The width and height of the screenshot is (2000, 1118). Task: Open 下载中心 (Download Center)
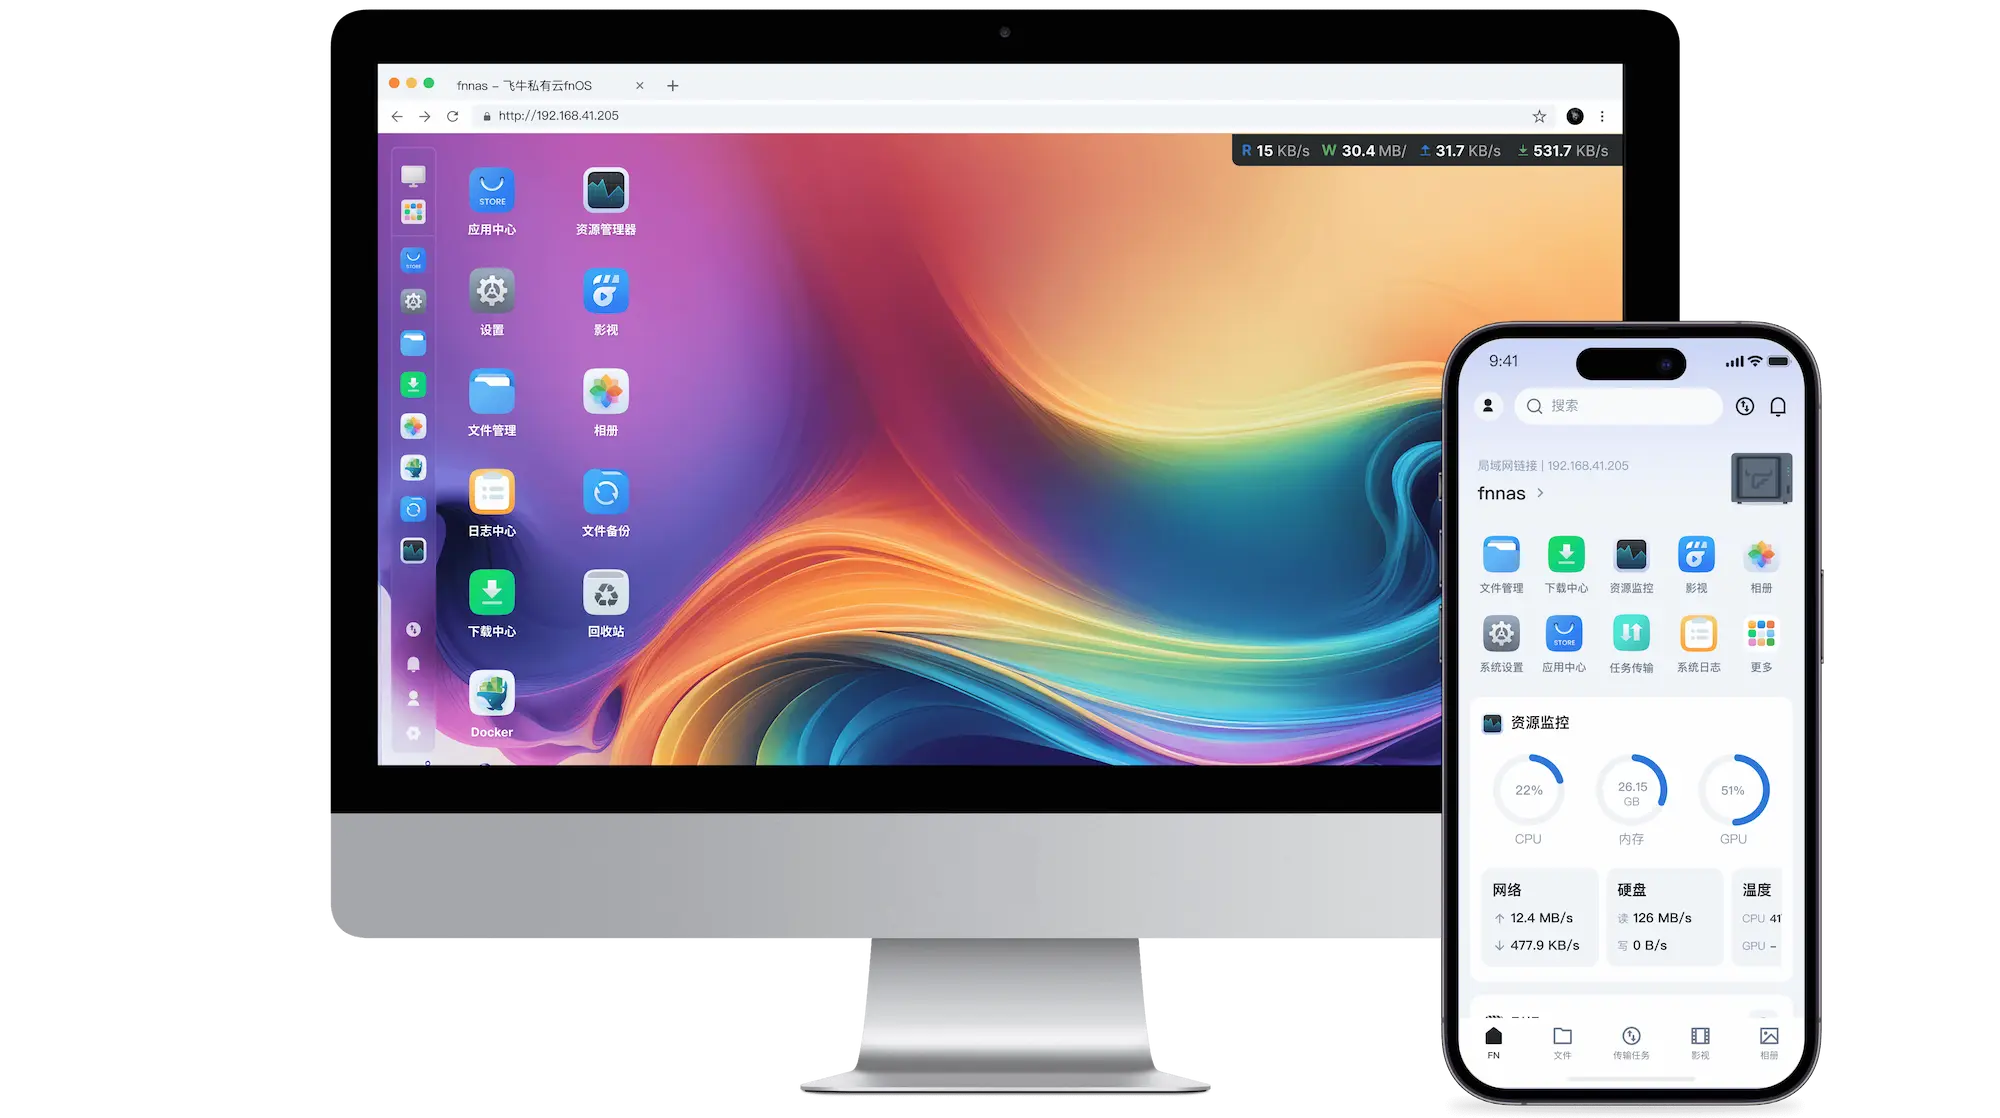pyautogui.click(x=490, y=592)
